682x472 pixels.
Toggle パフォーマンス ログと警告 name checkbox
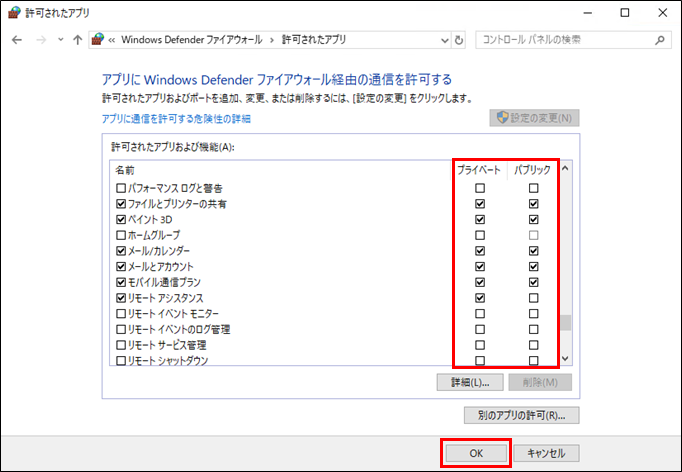(x=121, y=188)
